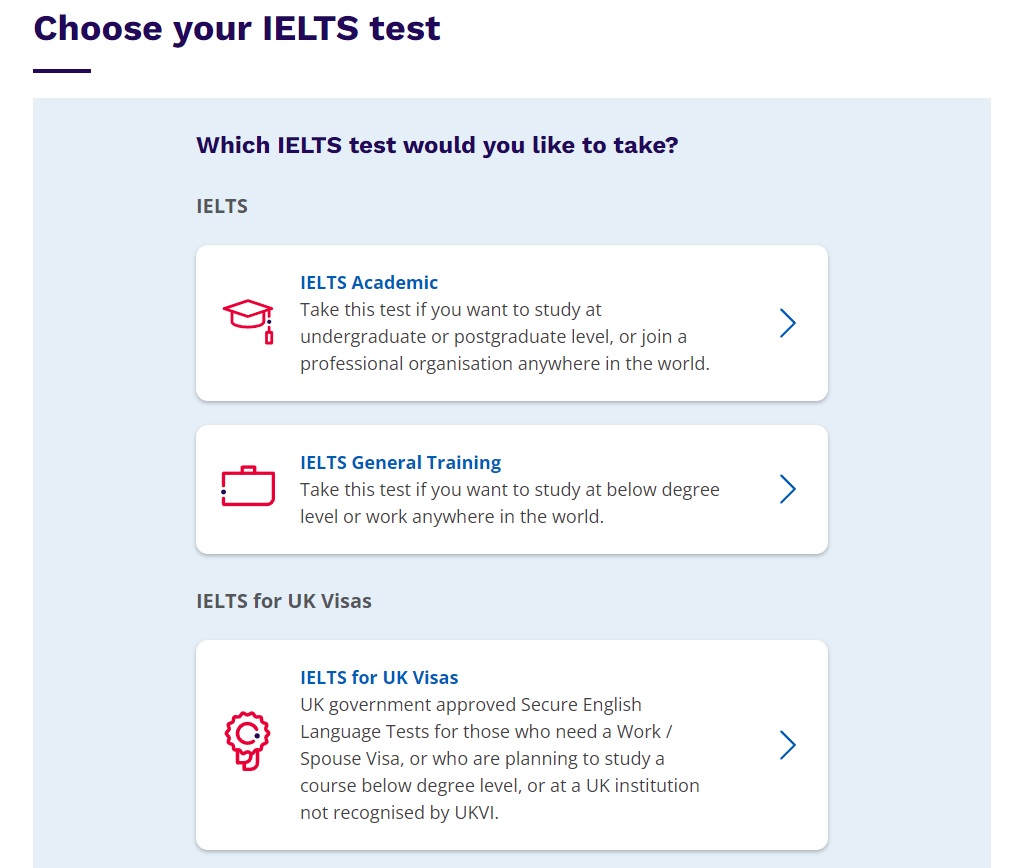Select the IELTS General Training link title
Image resolution: width=1029 pixels, height=868 pixels.
coord(400,463)
